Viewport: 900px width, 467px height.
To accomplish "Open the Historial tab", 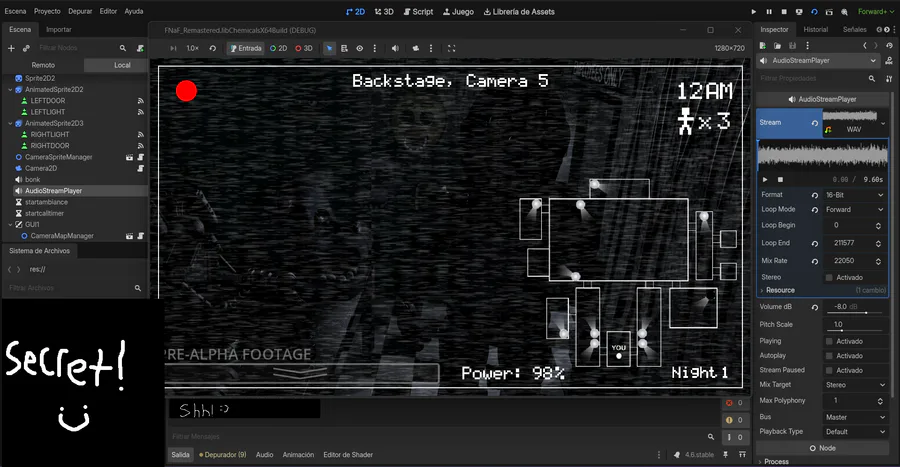I will point(816,30).
